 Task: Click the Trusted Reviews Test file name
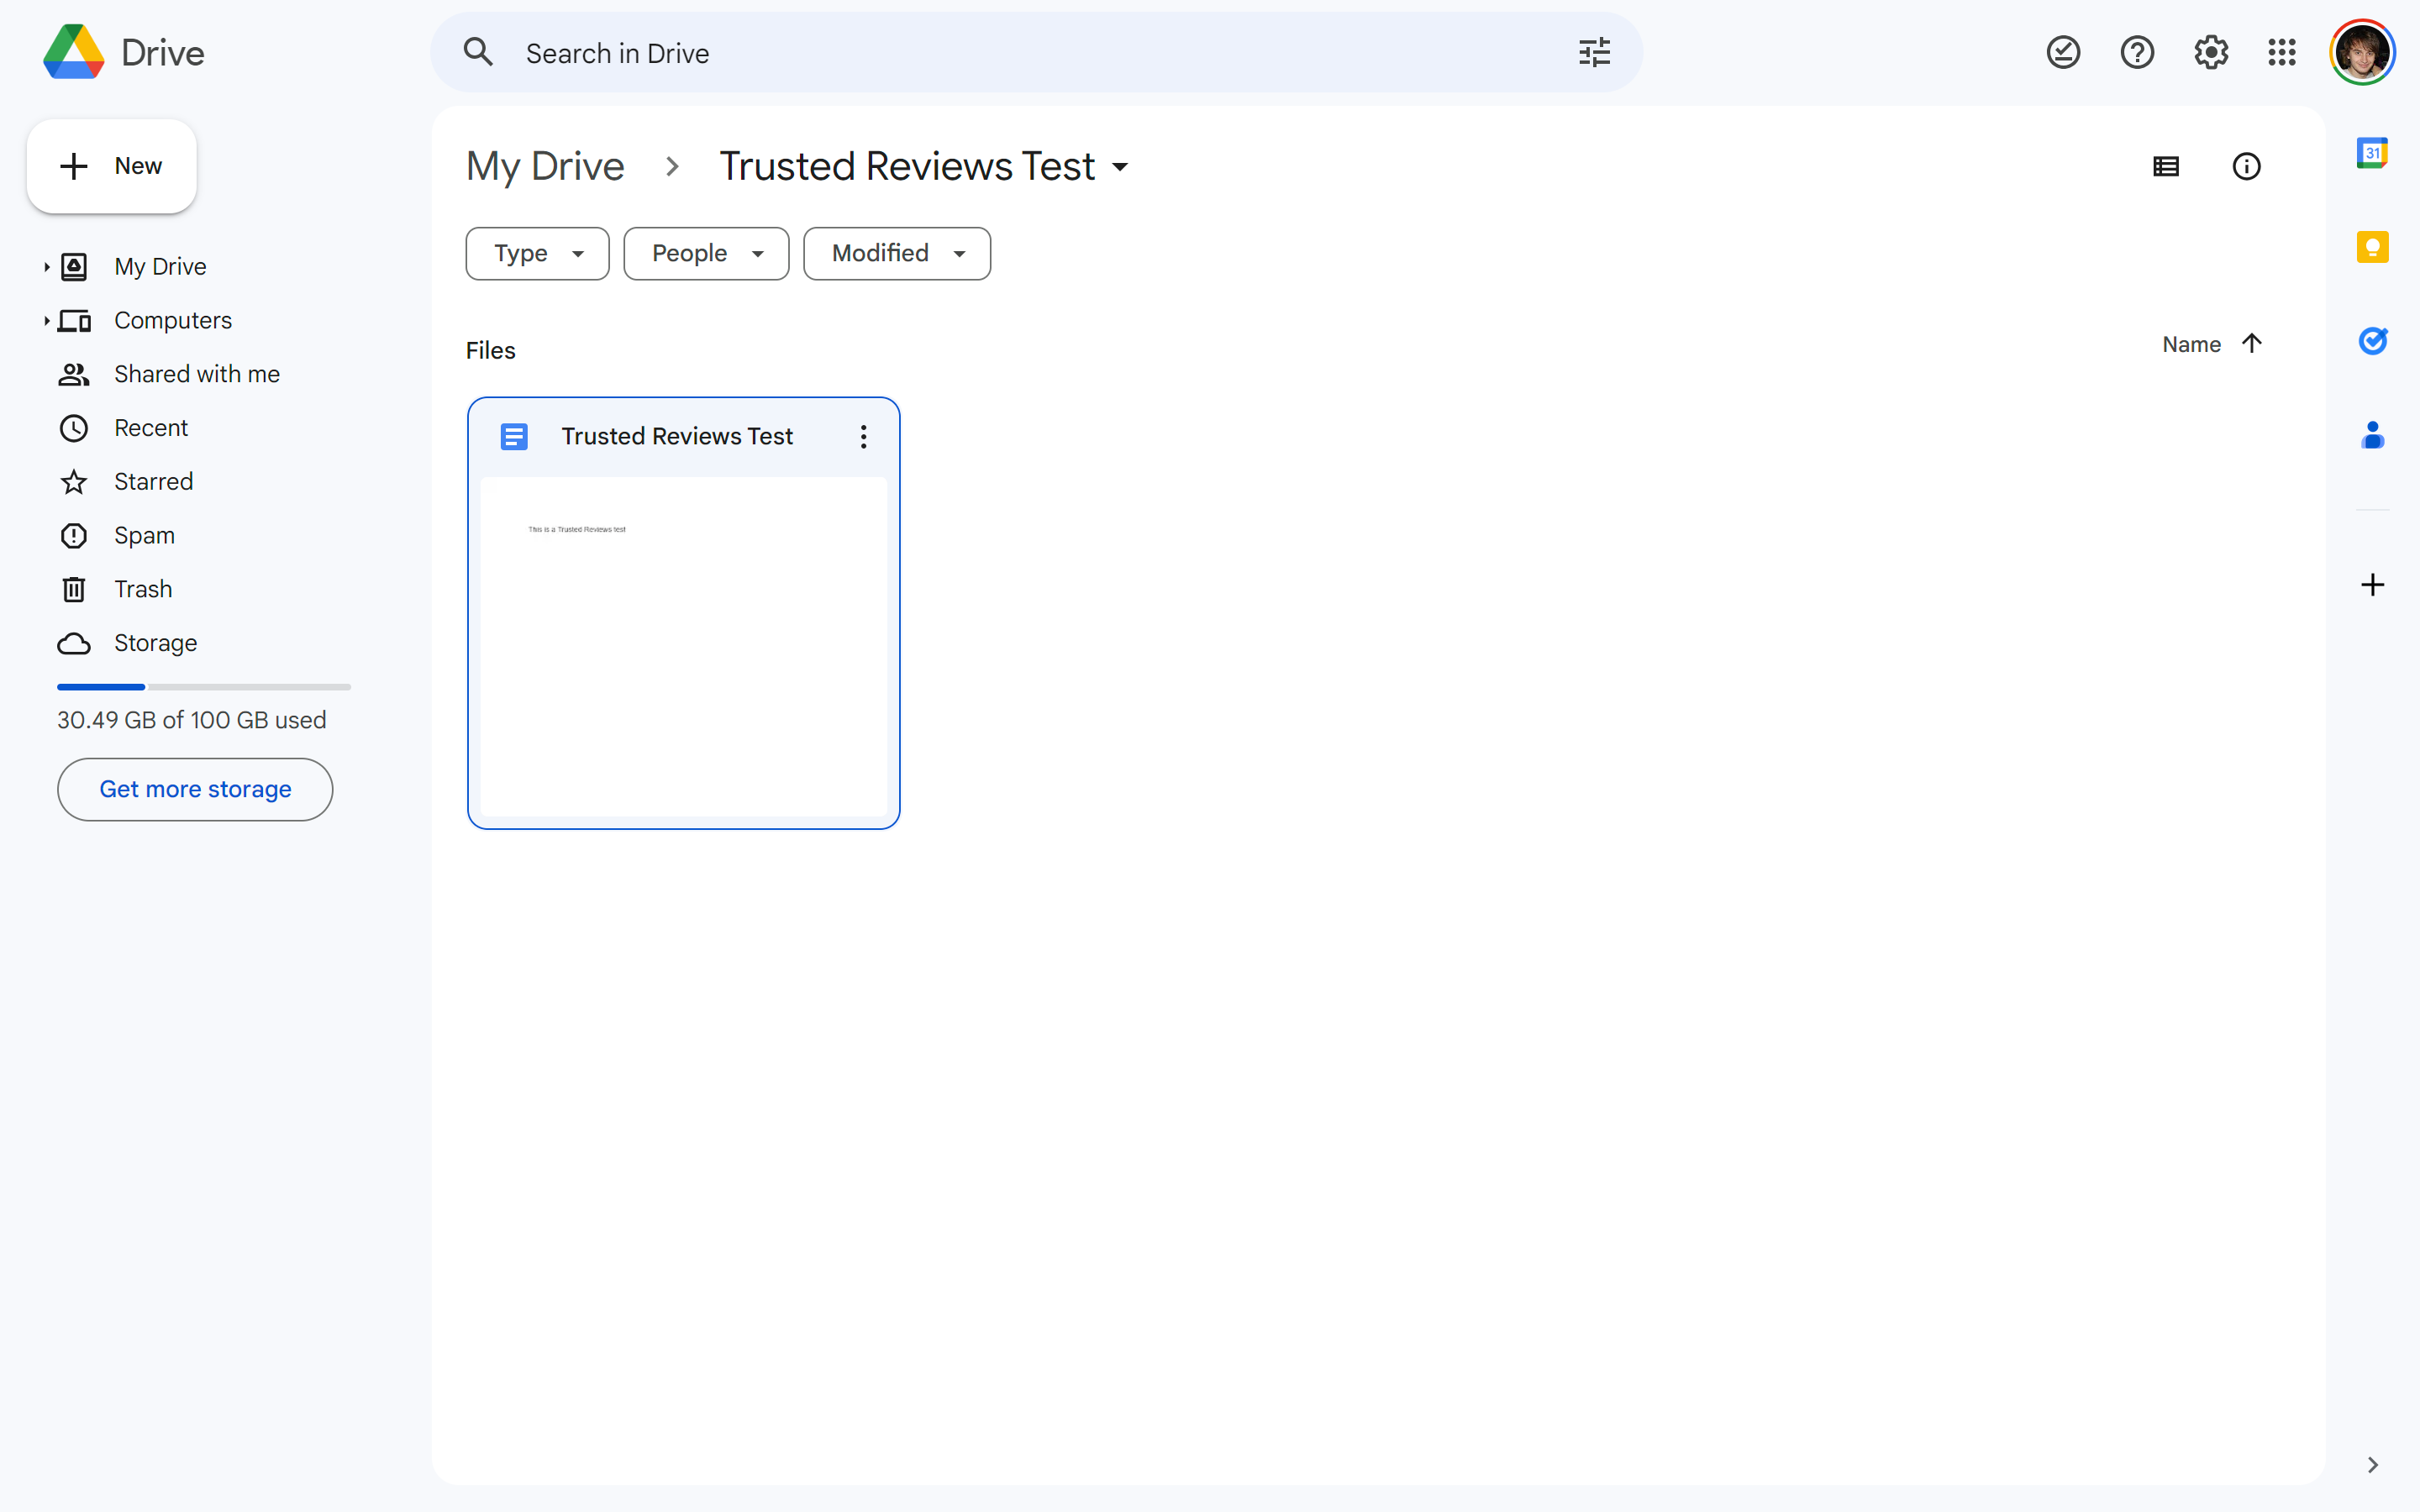click(677, 436)
